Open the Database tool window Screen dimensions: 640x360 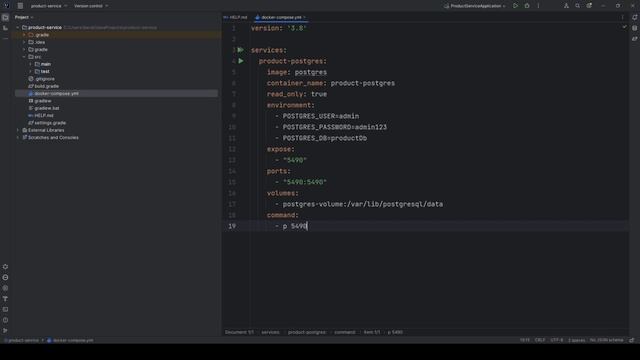click(x=635, y=28)
